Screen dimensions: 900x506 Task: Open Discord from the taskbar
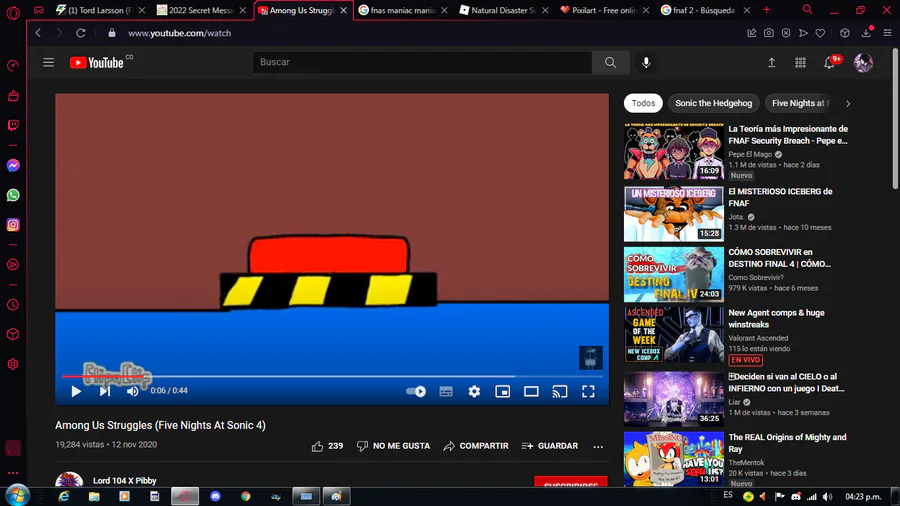[x=215, y=496]
